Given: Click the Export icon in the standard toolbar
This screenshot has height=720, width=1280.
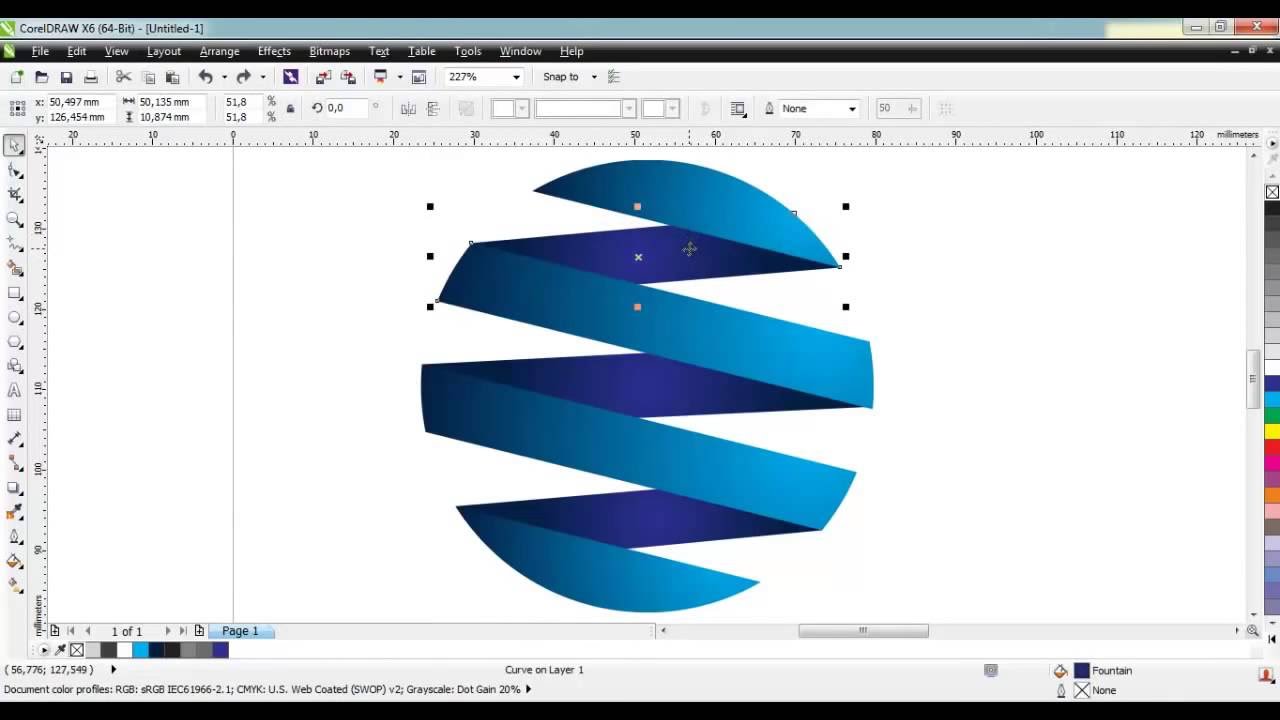Looking at the screenshot, I should click(348, 77).
